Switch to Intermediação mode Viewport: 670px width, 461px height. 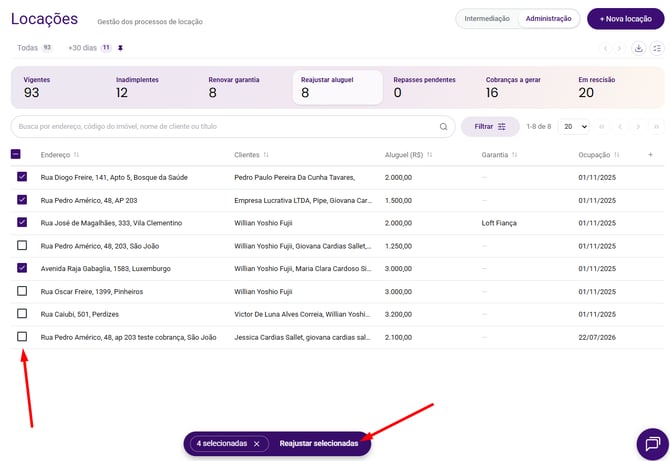click(x=487, y=19)
